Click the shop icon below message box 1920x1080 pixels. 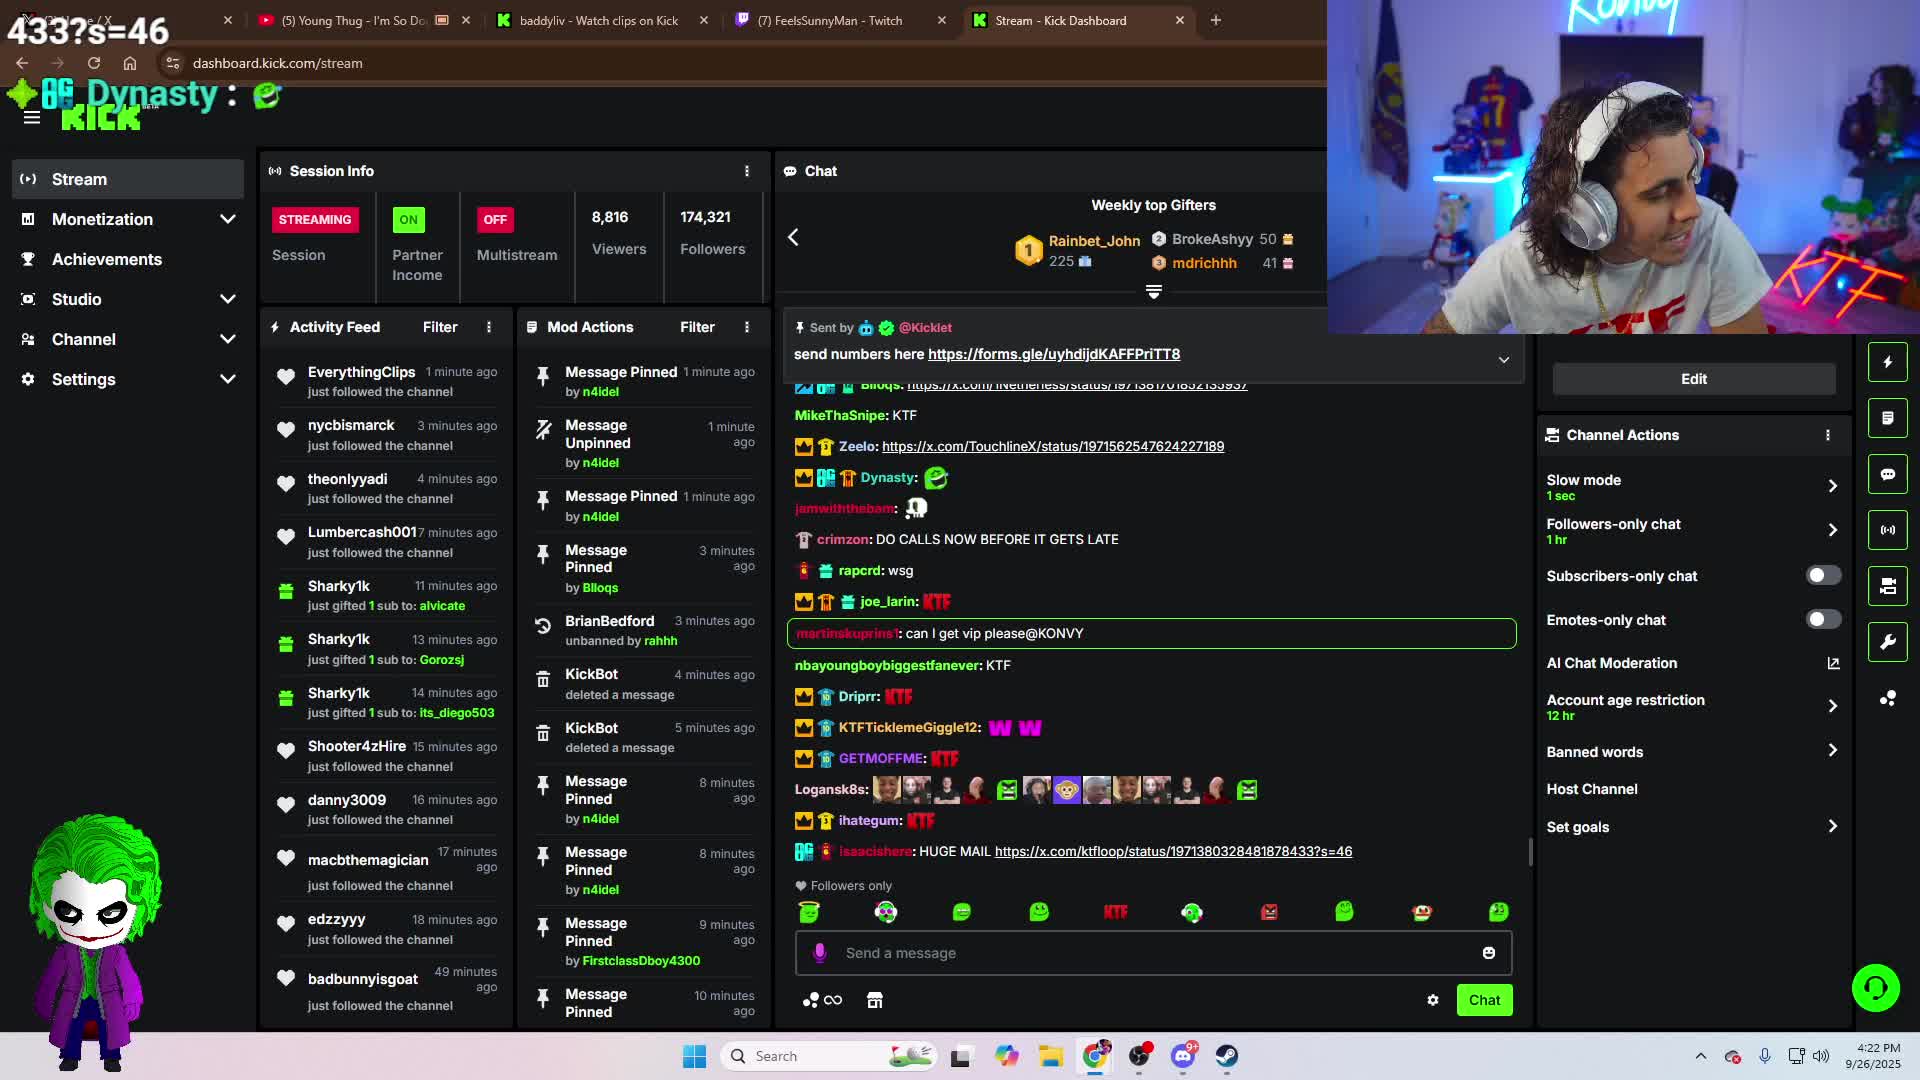coord(874,1000)
